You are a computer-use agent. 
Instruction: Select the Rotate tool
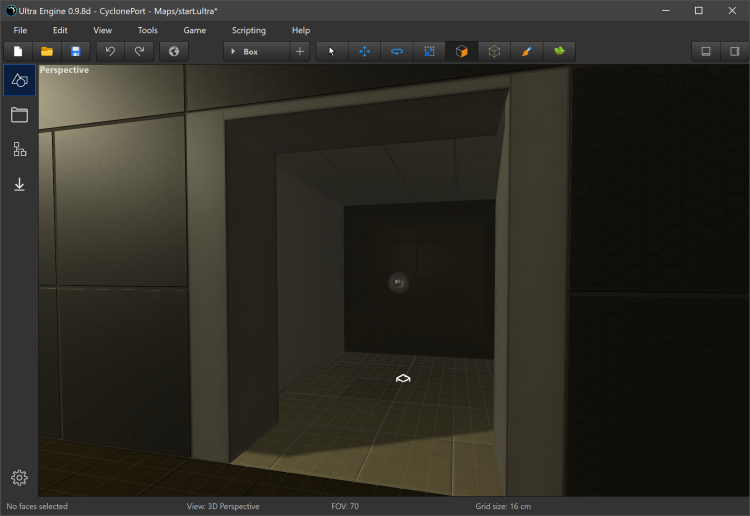pyautogui.click(x=397, y=51)
